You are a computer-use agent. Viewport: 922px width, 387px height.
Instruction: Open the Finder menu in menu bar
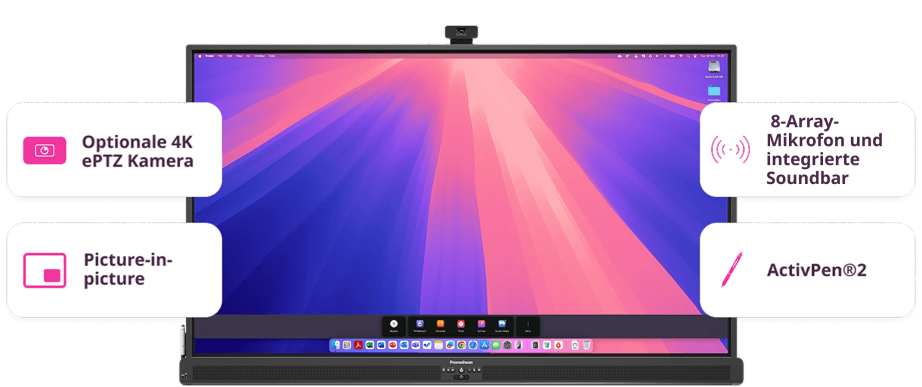coord(210,56)
